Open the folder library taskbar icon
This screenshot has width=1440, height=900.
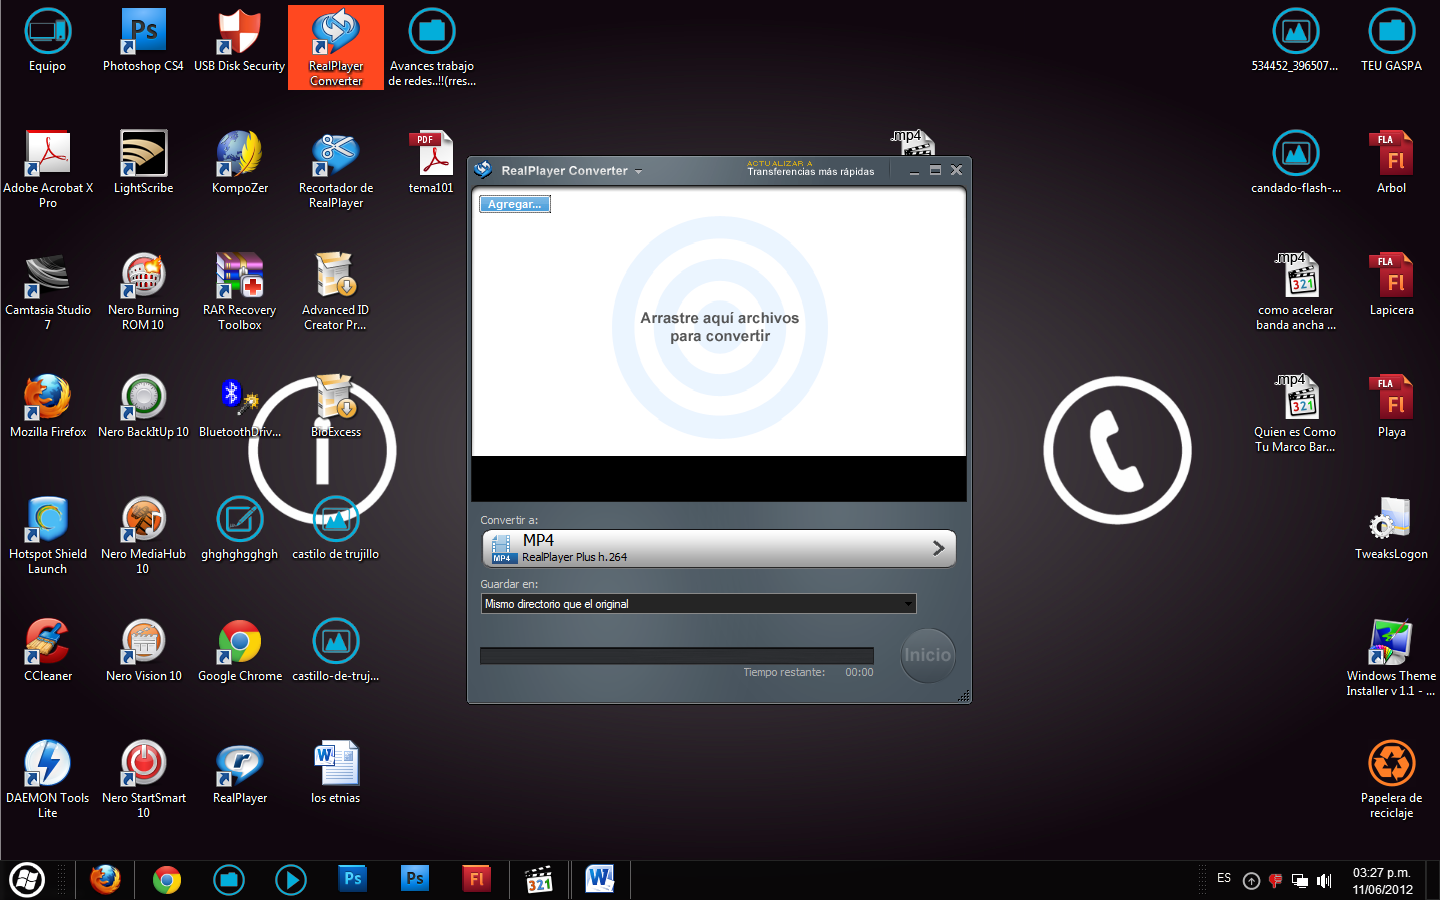(229, 880)
